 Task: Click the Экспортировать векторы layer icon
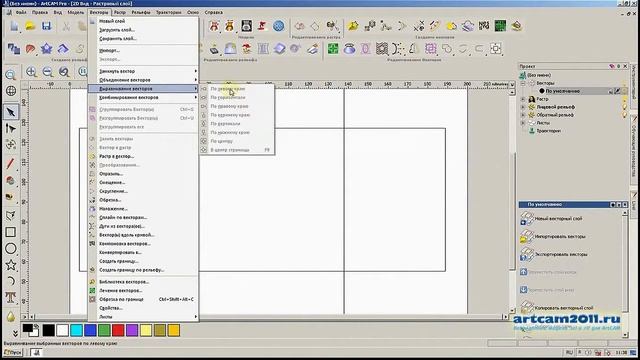click(527, 254)
